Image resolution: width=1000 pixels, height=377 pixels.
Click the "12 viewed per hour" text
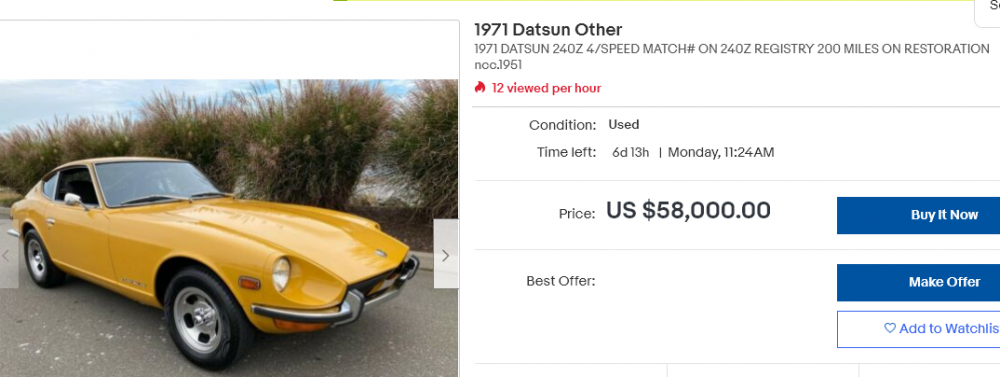(x=546, y=88)
